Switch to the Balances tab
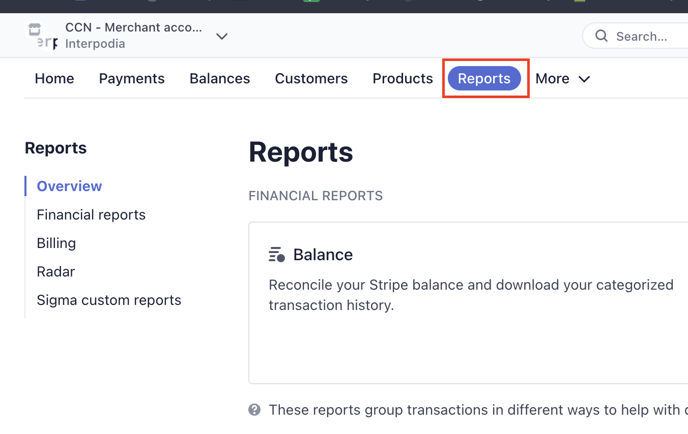The height and width of the screenshot is (434, 688). coord(219,78)
